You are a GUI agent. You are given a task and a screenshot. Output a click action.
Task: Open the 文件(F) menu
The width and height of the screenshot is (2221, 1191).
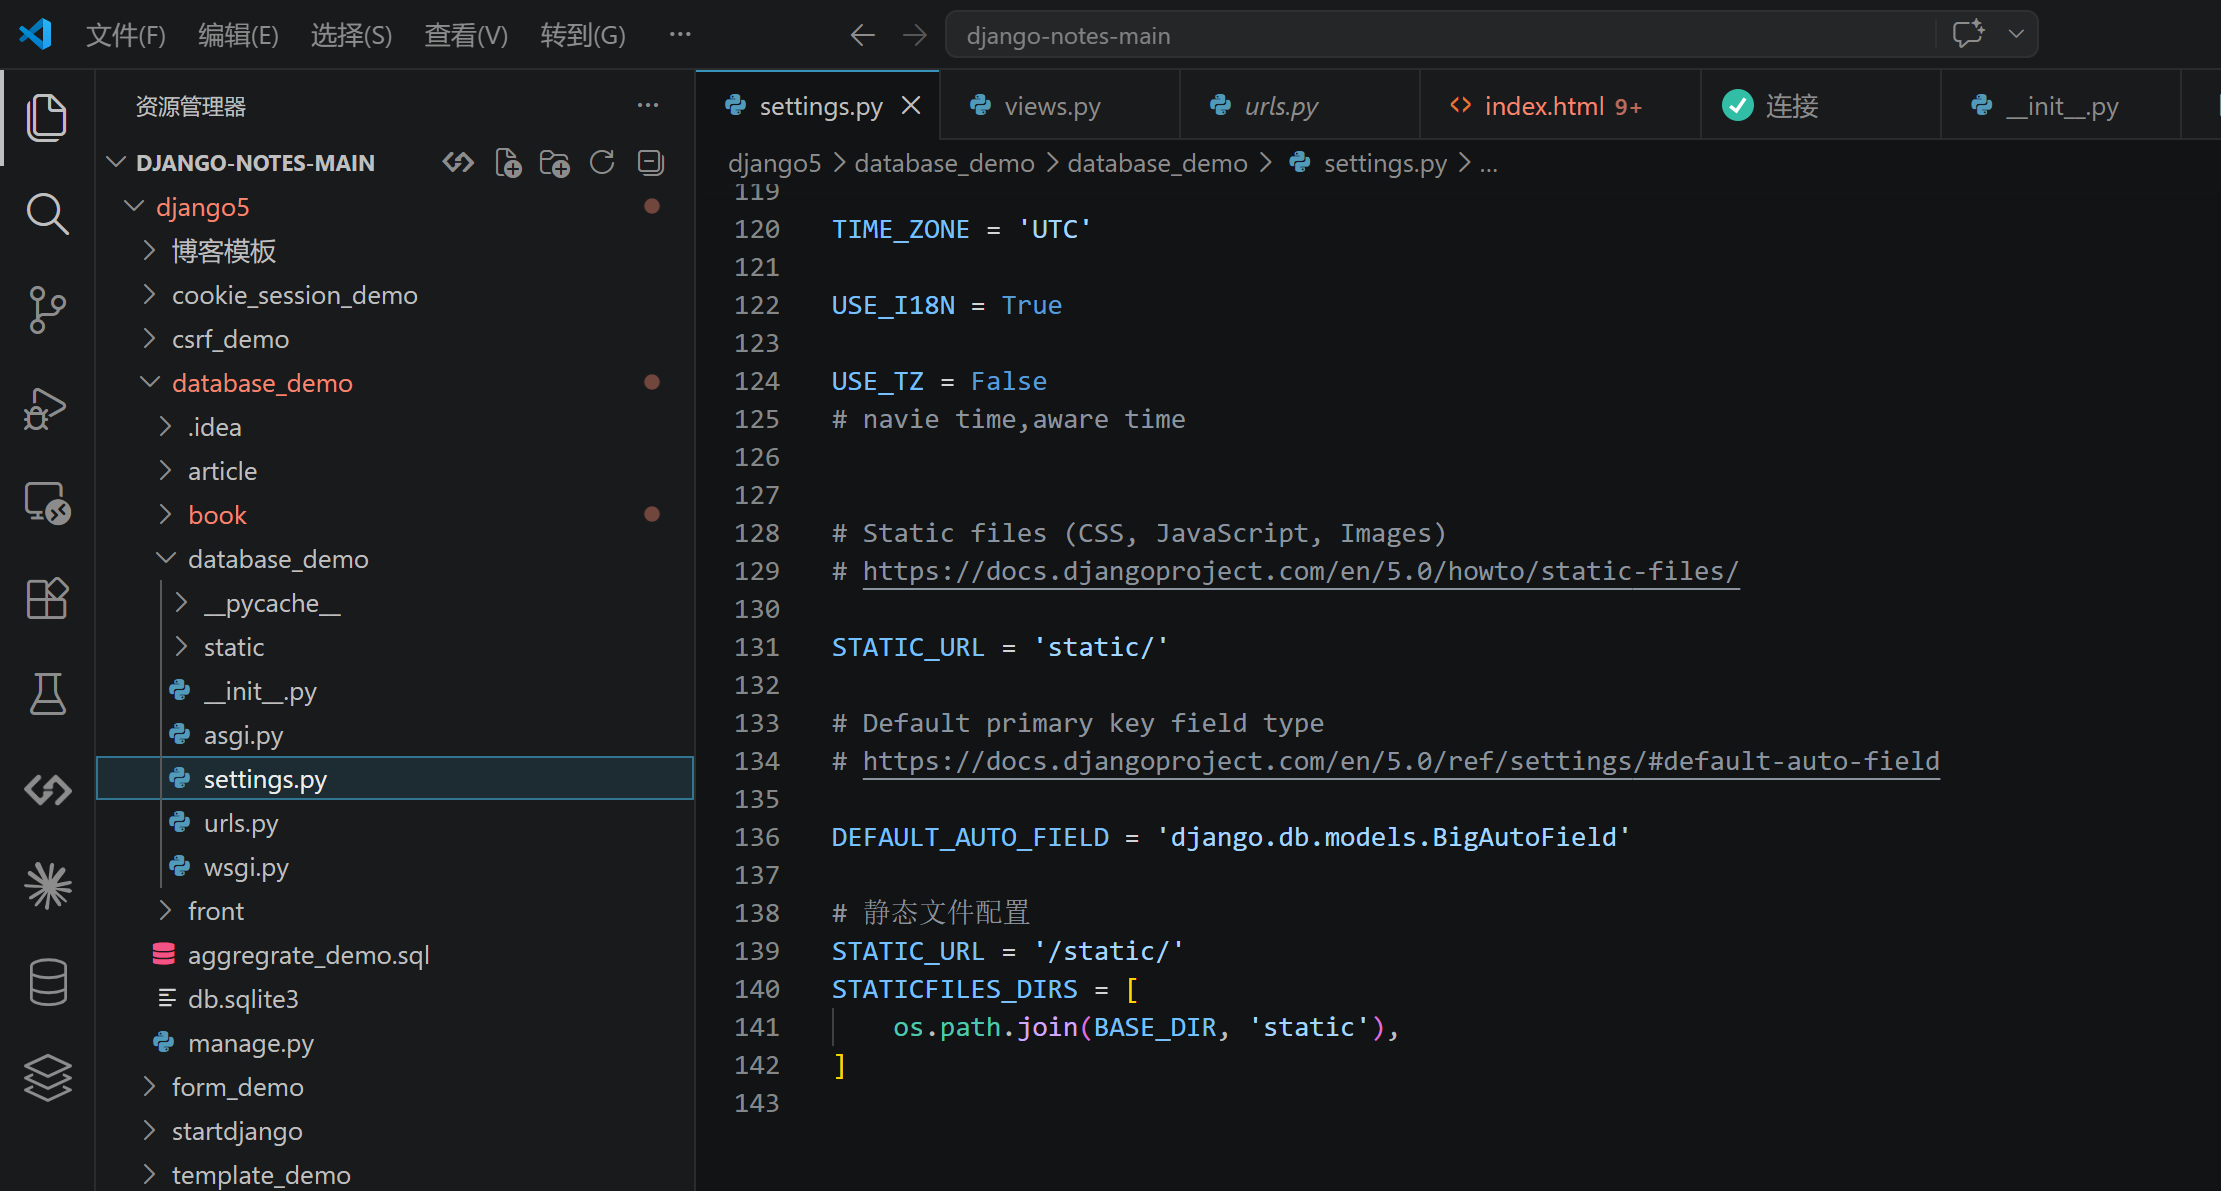pos(125,35)
